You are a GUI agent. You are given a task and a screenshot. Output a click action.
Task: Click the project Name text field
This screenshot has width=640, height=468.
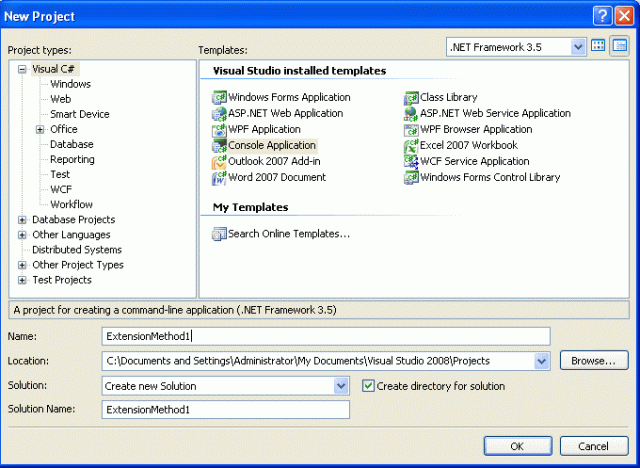point(326,336)
